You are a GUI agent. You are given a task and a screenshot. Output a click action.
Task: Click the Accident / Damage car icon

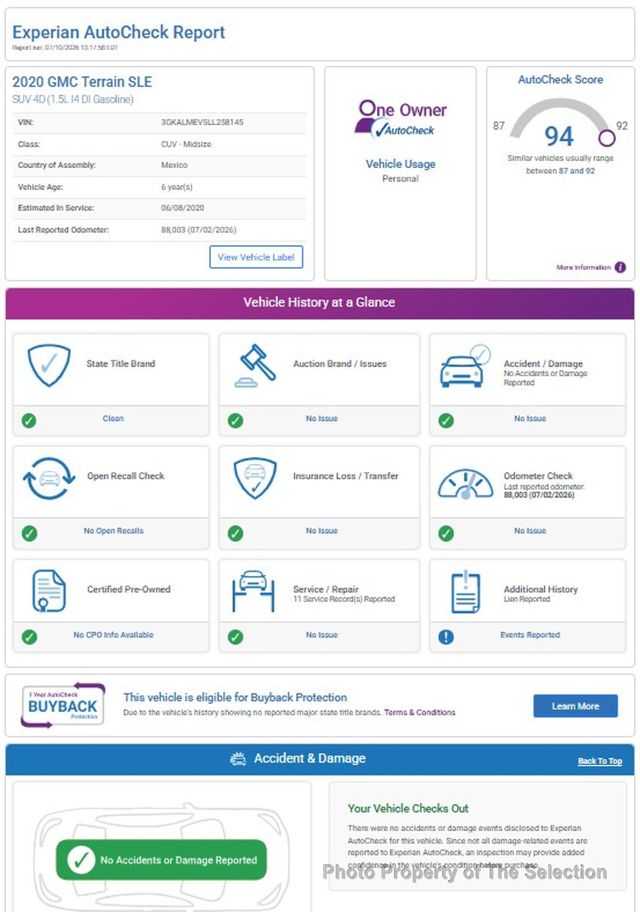[465, 366]
